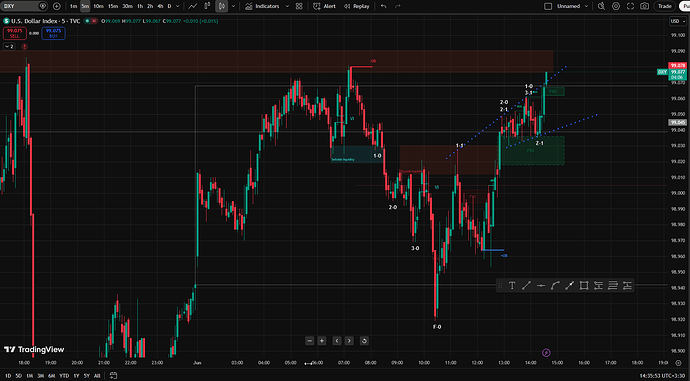Select the Trend line tool in floating toolbar
Viewport: 690px width, 381px height.
[526, 286]
